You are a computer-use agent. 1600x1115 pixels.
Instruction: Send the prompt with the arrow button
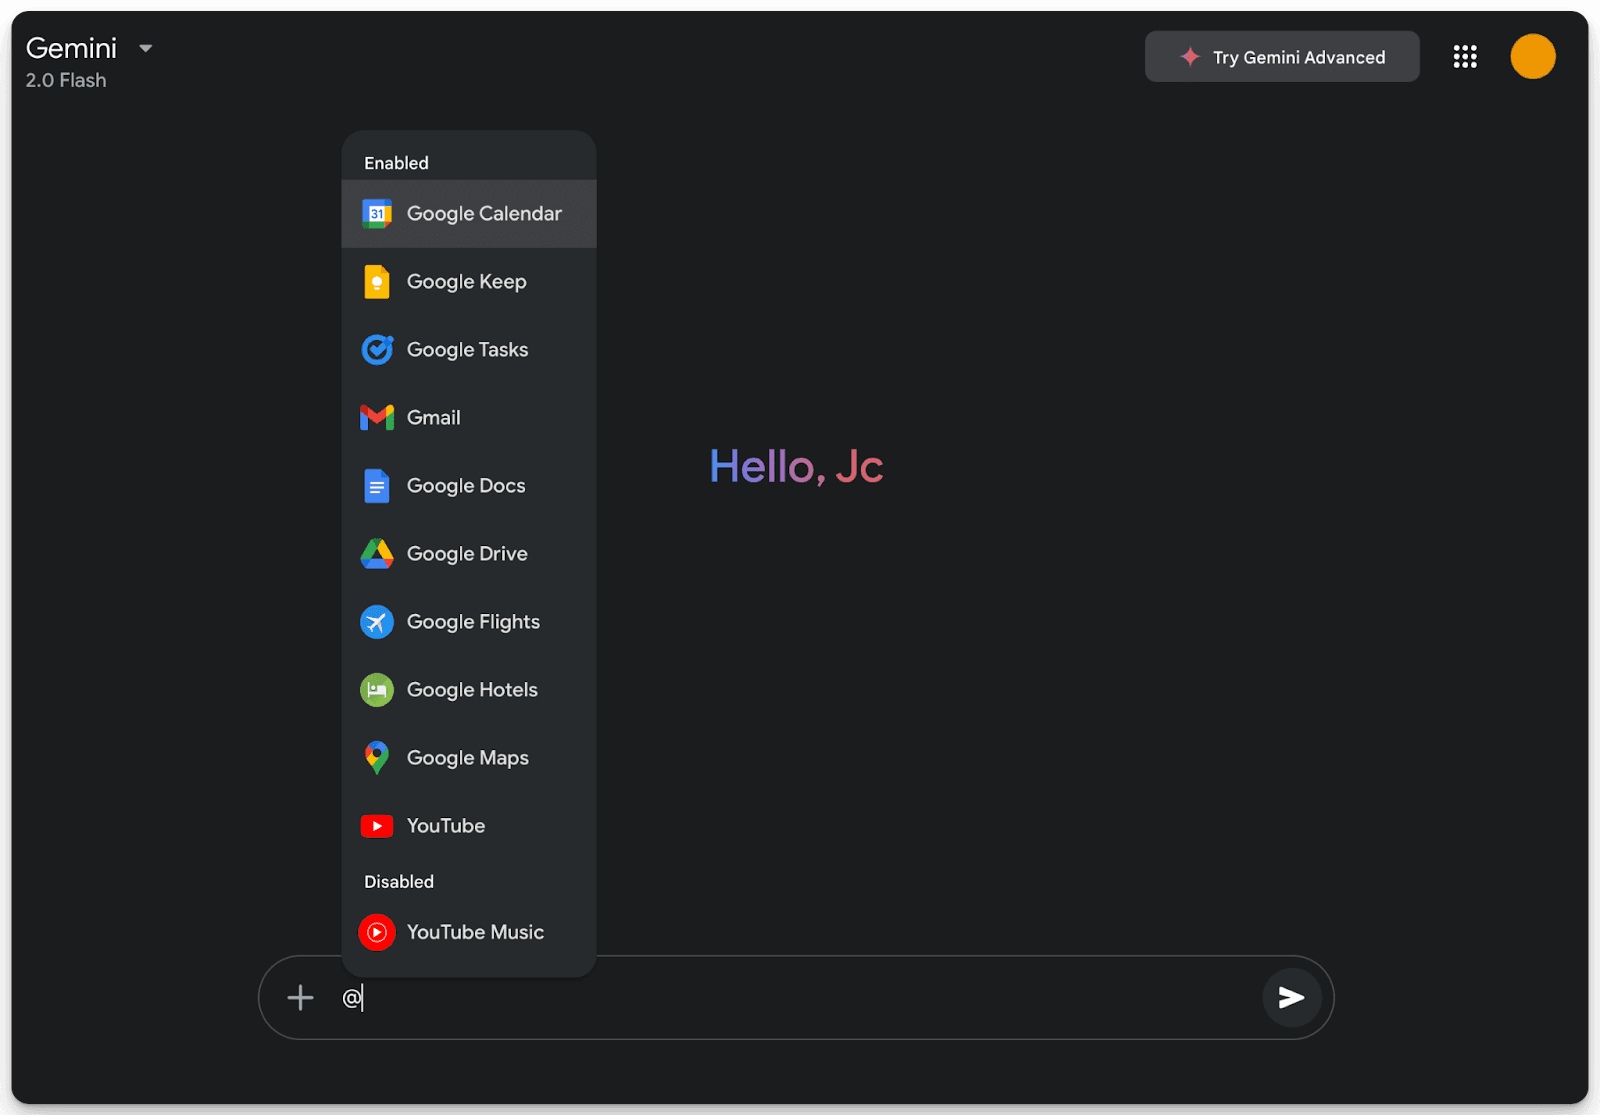pyautogui.click(x=1291, y=997)
